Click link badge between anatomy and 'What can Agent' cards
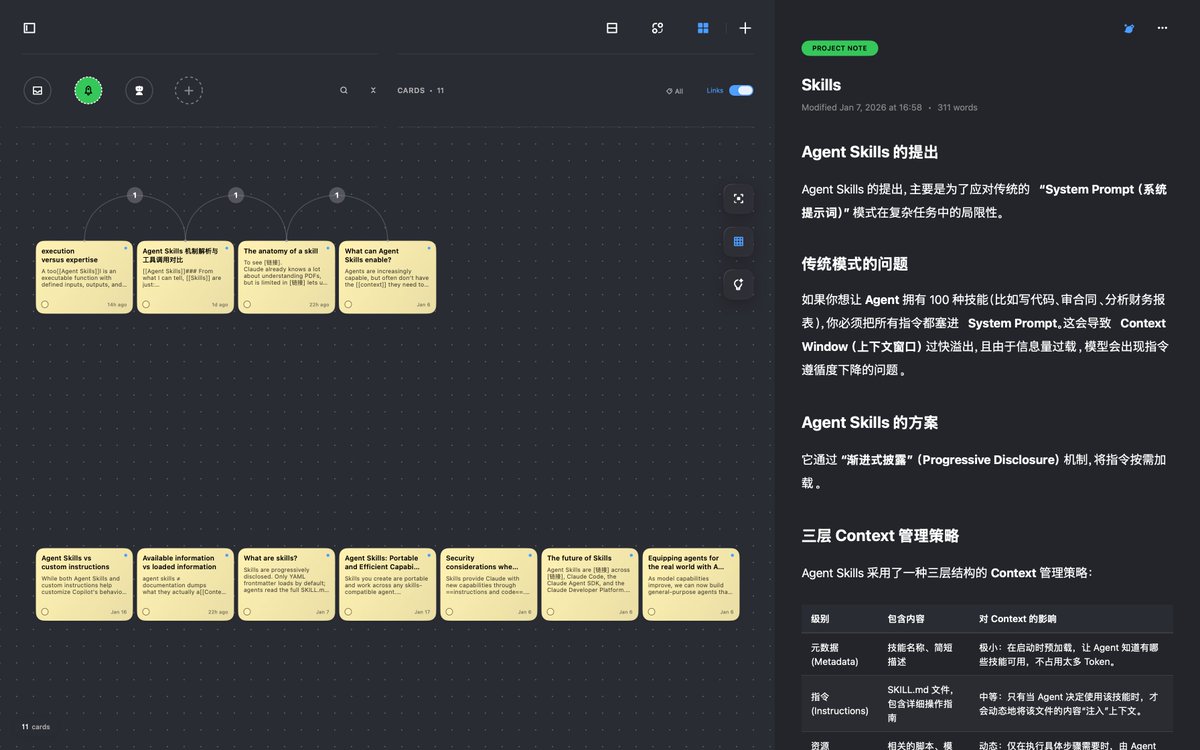Image resolution: width=1200 pixels, height=750 pixels. pos(337,195)
